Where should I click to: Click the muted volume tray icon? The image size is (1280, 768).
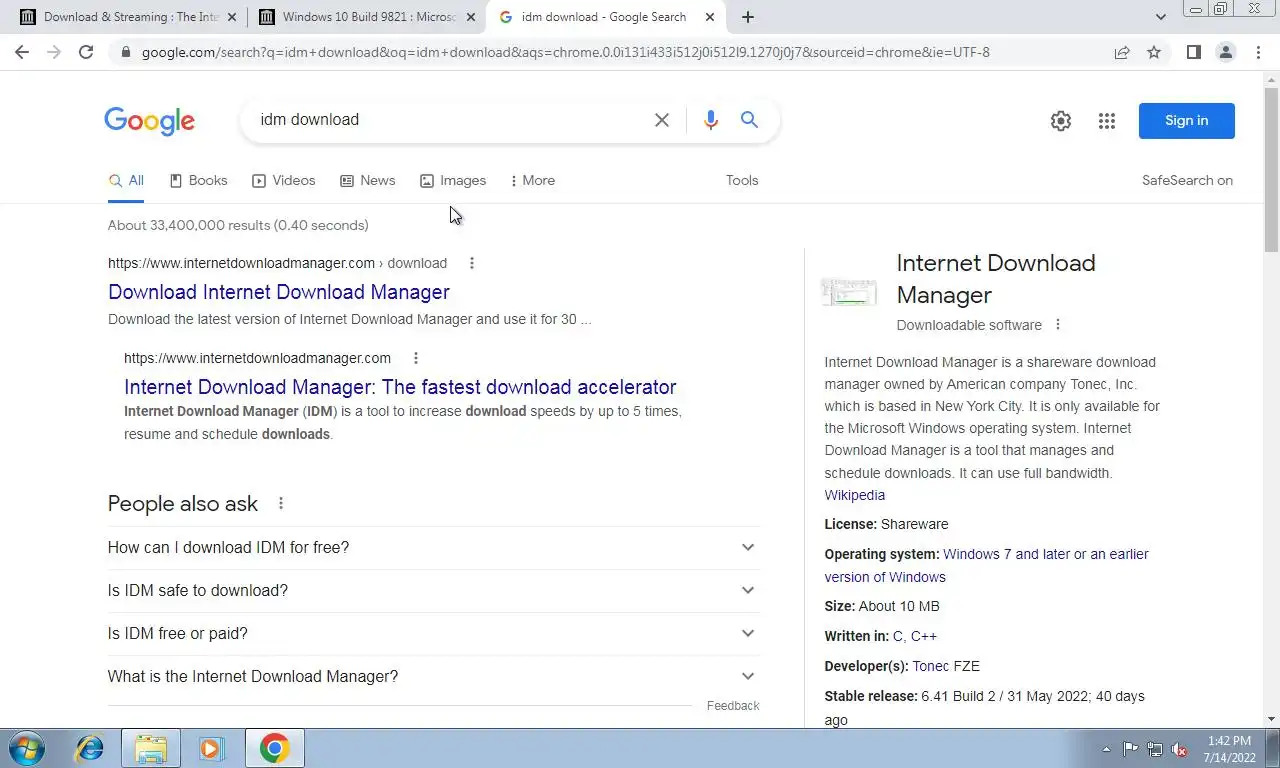(x=1179, y=749)
